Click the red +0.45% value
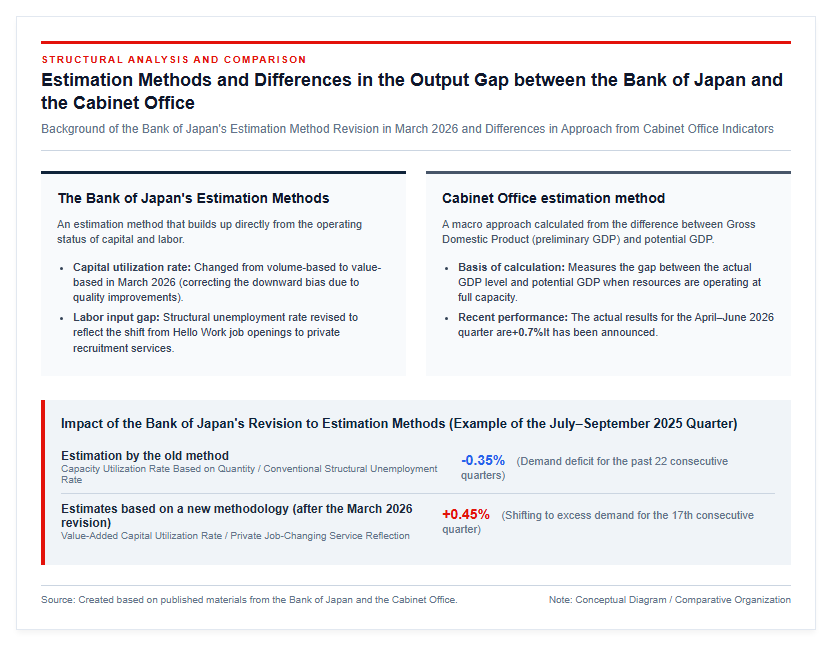This screenshot has width=832, height=648. 466,514
